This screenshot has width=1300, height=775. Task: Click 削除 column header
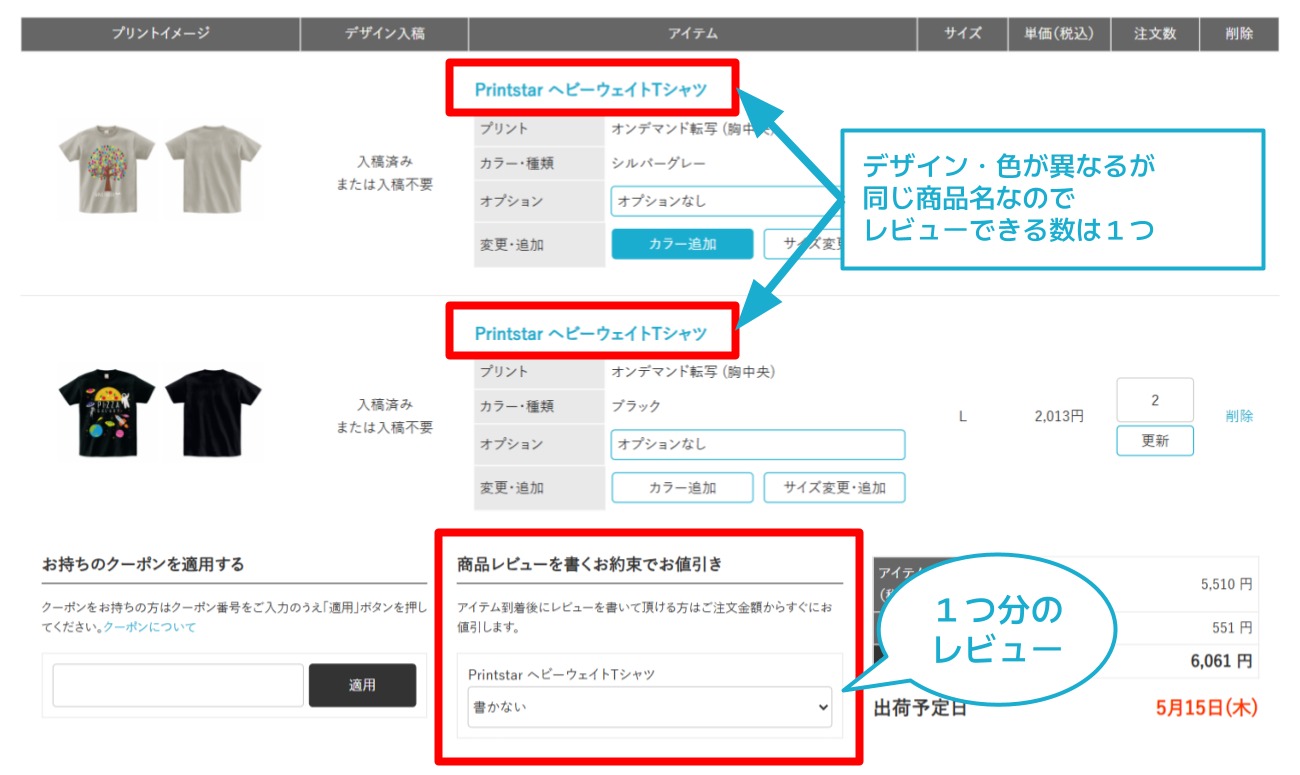(1239, 34)
